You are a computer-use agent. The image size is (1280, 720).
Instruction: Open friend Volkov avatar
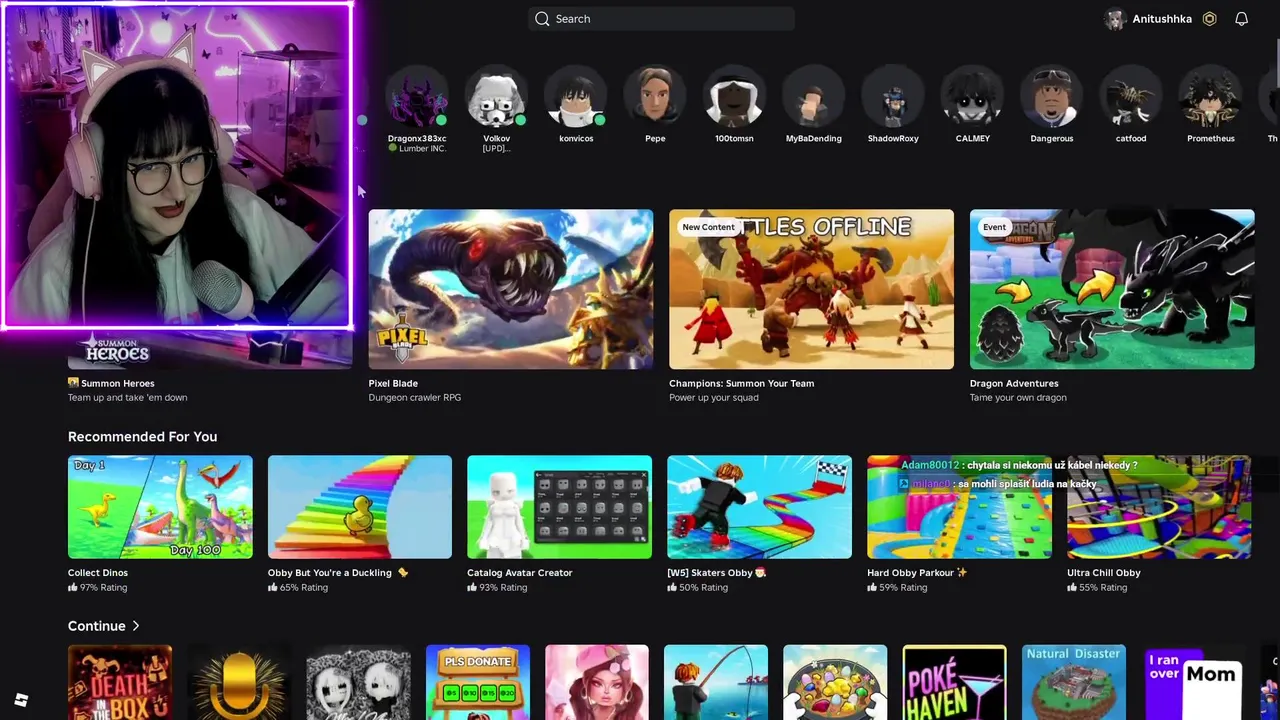click(496, 99)
